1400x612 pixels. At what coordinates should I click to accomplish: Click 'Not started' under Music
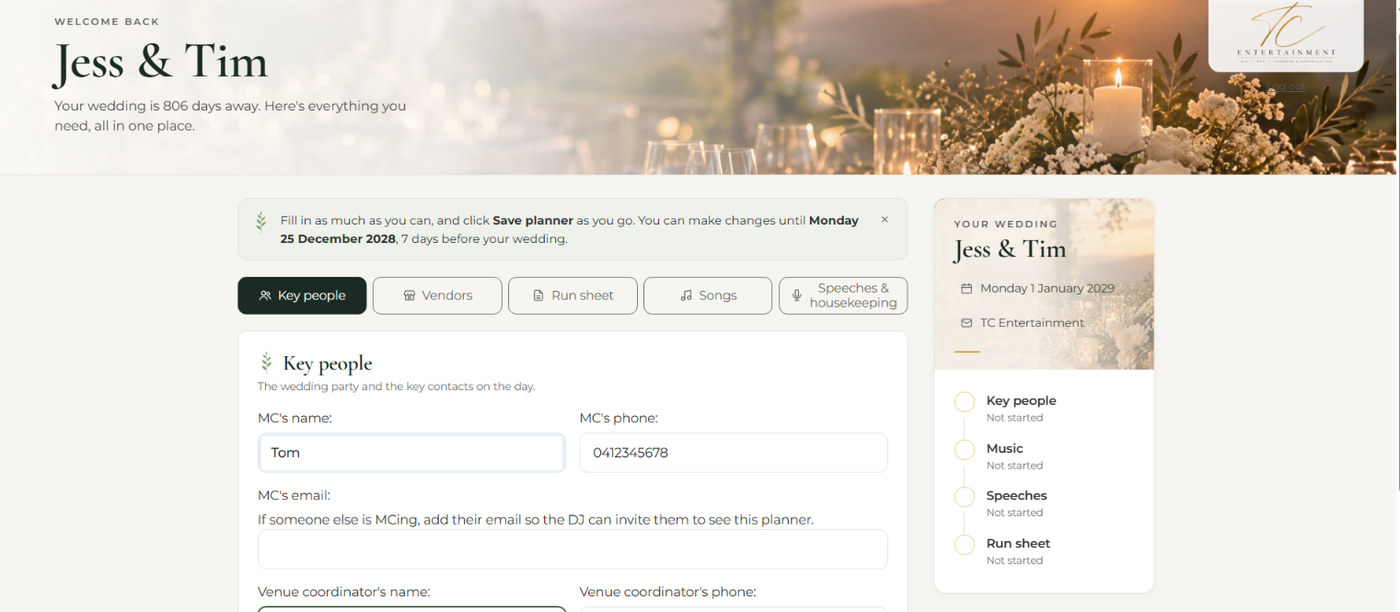pos(1015,466)
